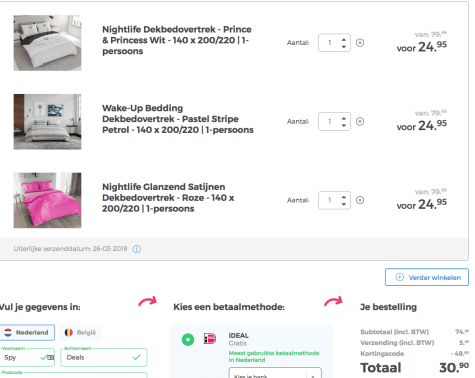Increase quantity of Pastel Stripe Petrol
475x378 pixels.
[x=344, y=118]
